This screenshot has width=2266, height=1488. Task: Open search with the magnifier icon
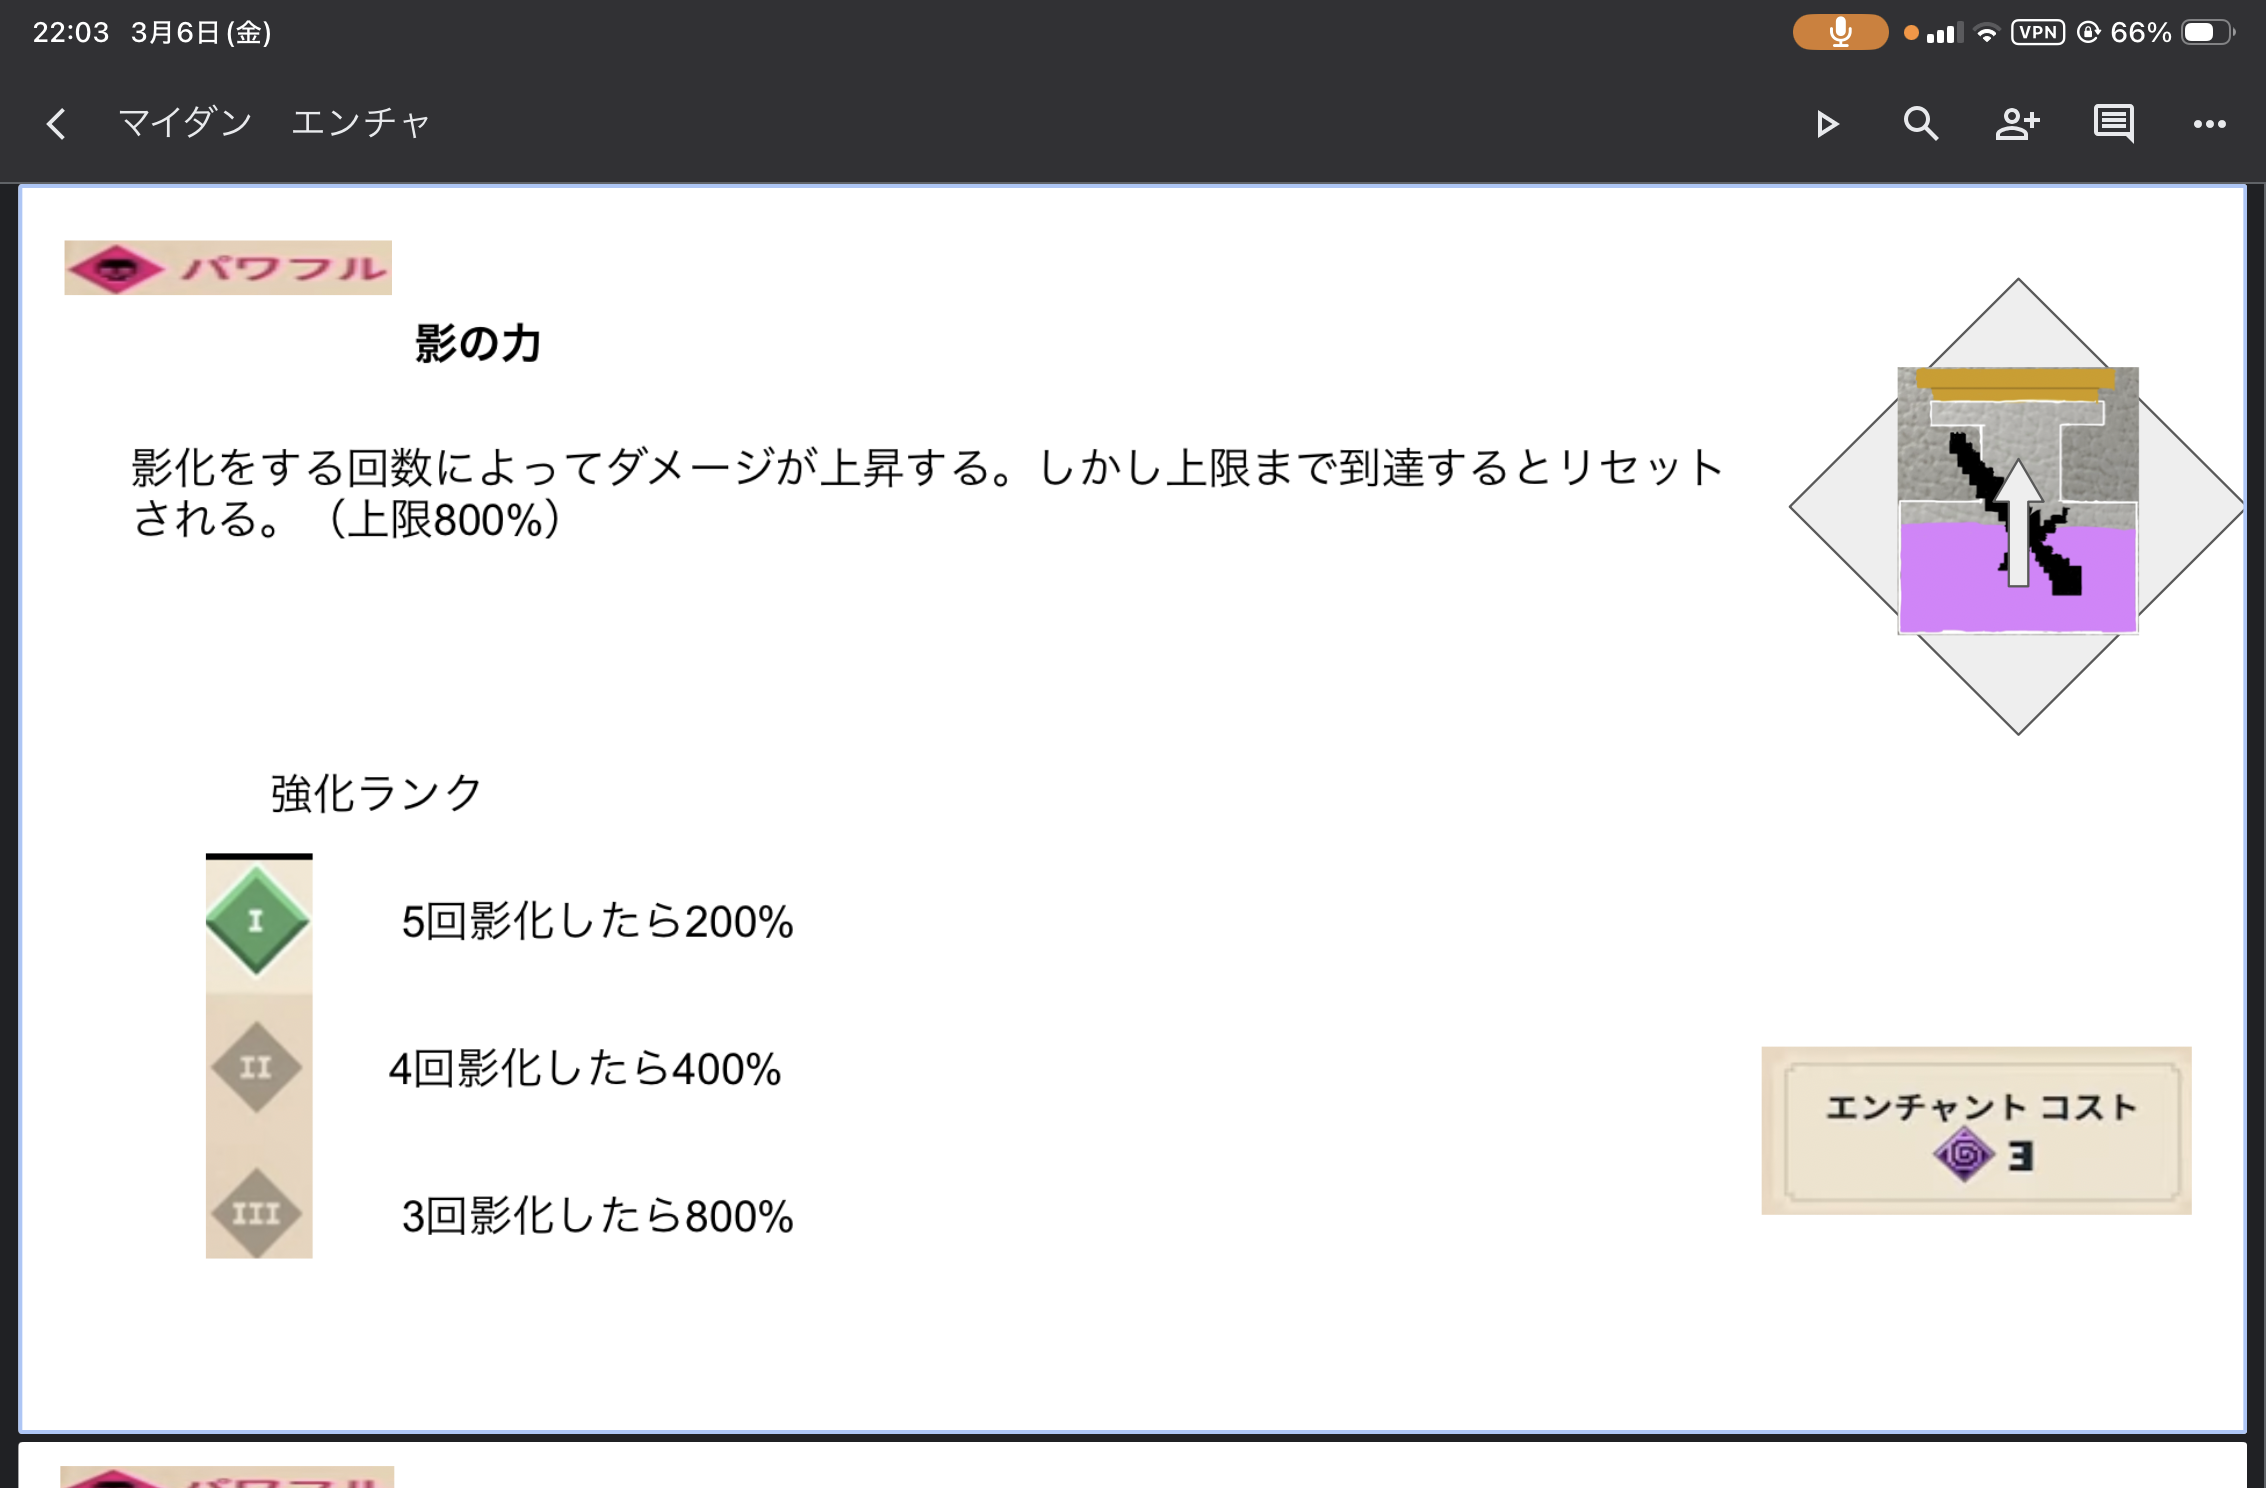tap(1920, 124)
